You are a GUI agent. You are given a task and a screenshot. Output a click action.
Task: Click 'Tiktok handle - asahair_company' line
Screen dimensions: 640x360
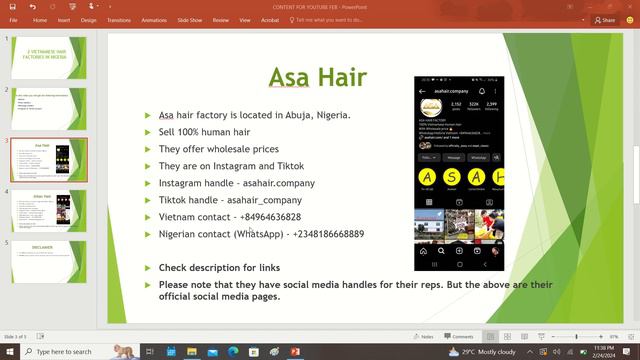[230, 200]
